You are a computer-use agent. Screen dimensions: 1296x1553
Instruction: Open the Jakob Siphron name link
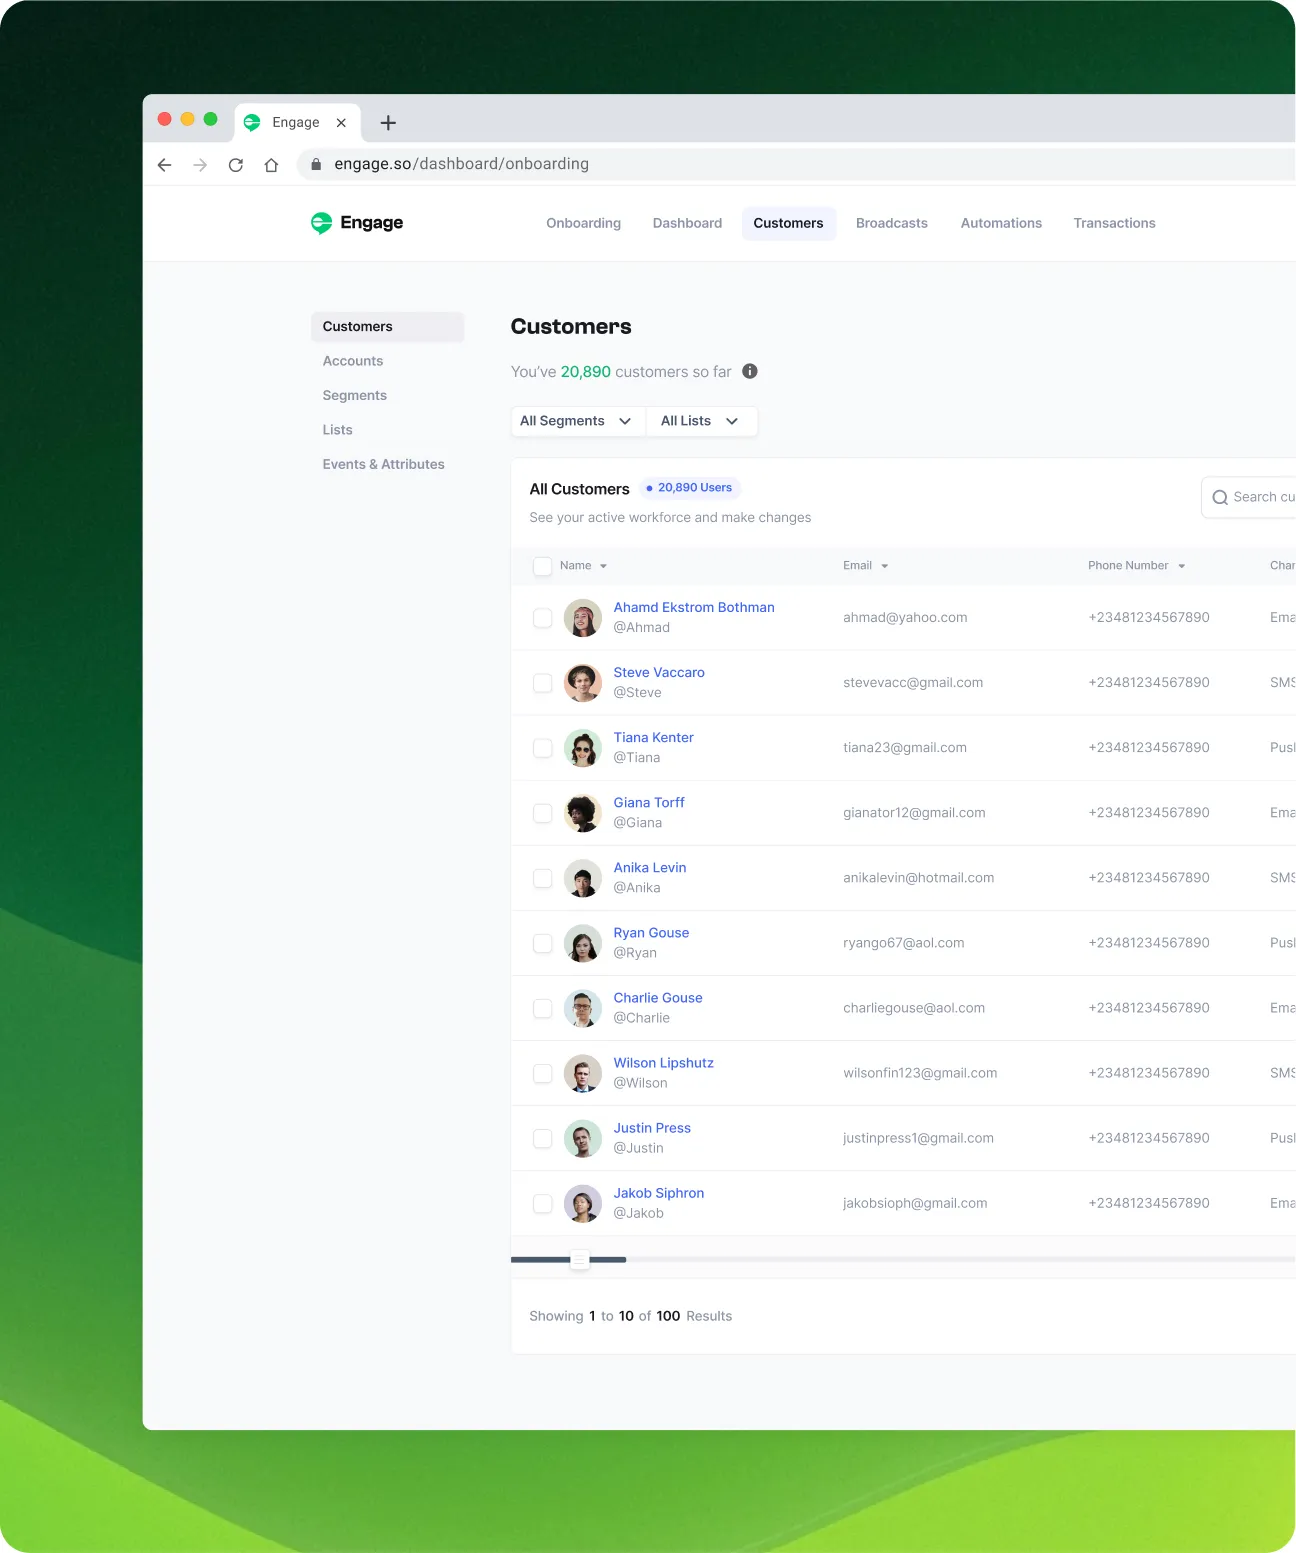click(658, 1193)
